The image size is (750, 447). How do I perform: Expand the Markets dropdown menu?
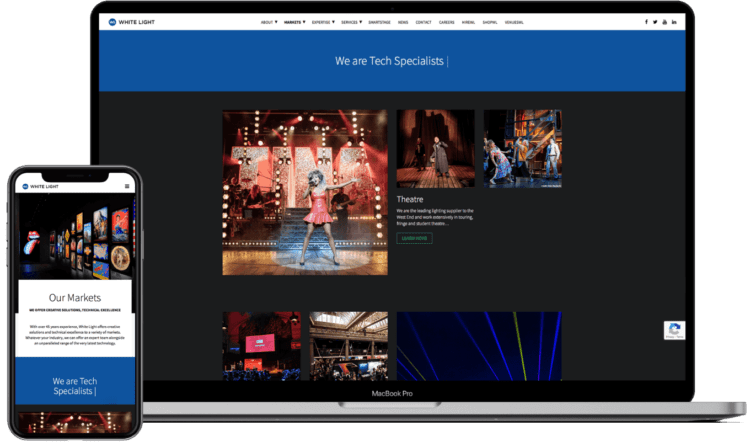(x=294, y=21)
